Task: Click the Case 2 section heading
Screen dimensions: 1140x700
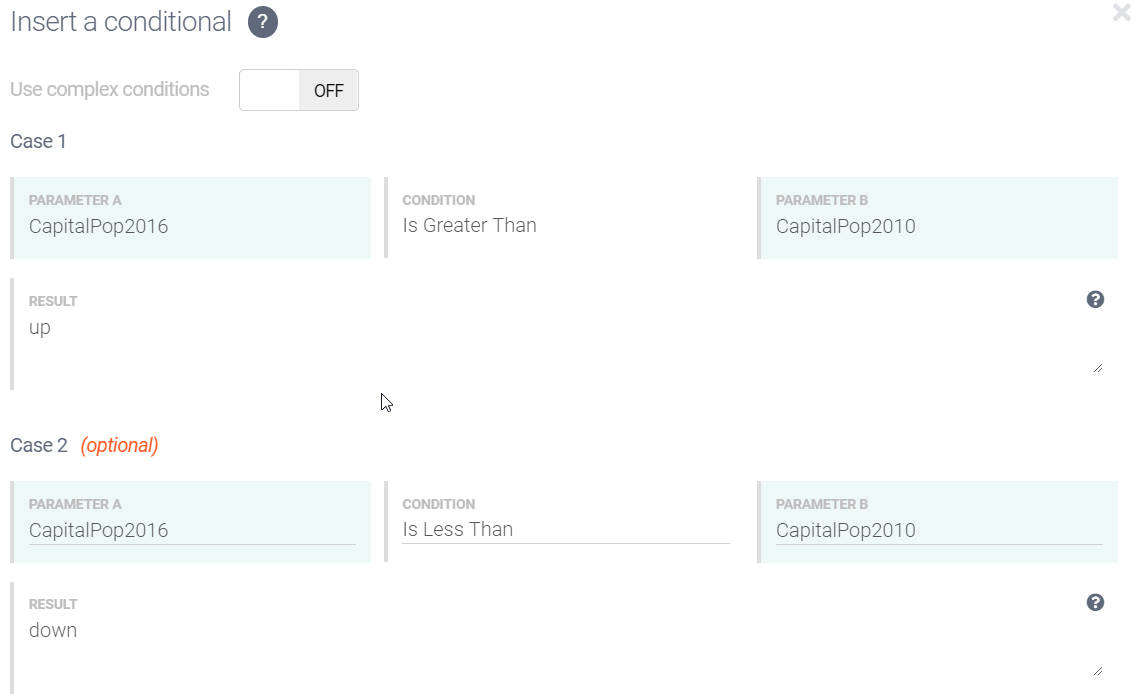Action: coord(38,445)
